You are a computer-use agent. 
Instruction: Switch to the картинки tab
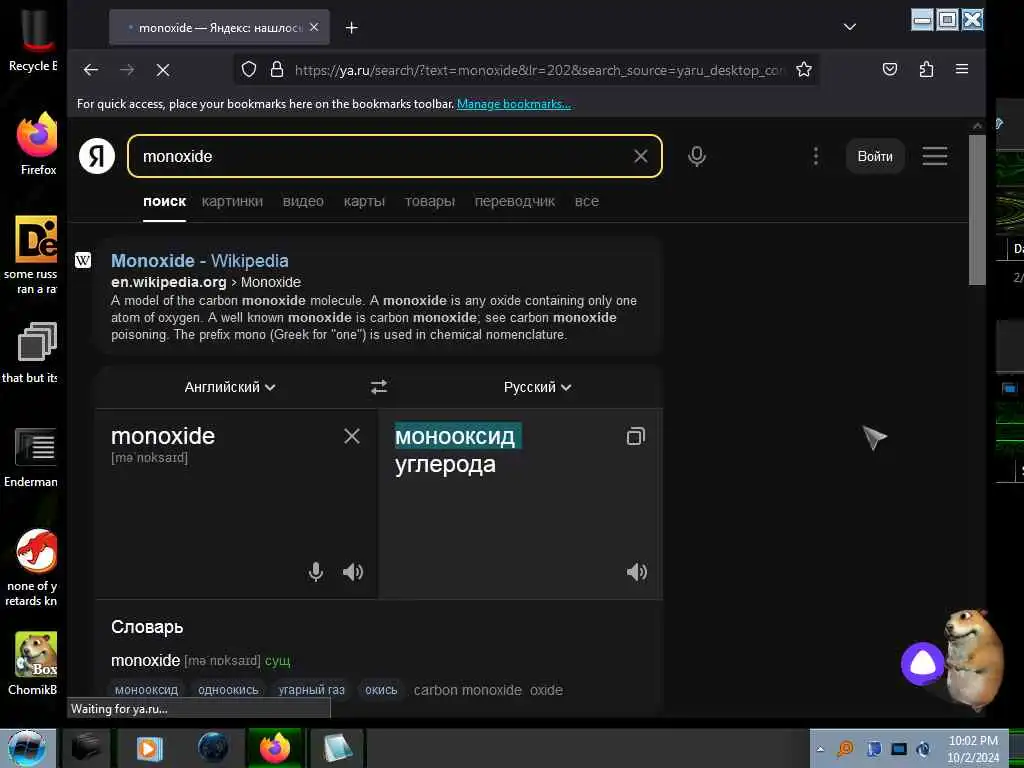coord(232,201)
